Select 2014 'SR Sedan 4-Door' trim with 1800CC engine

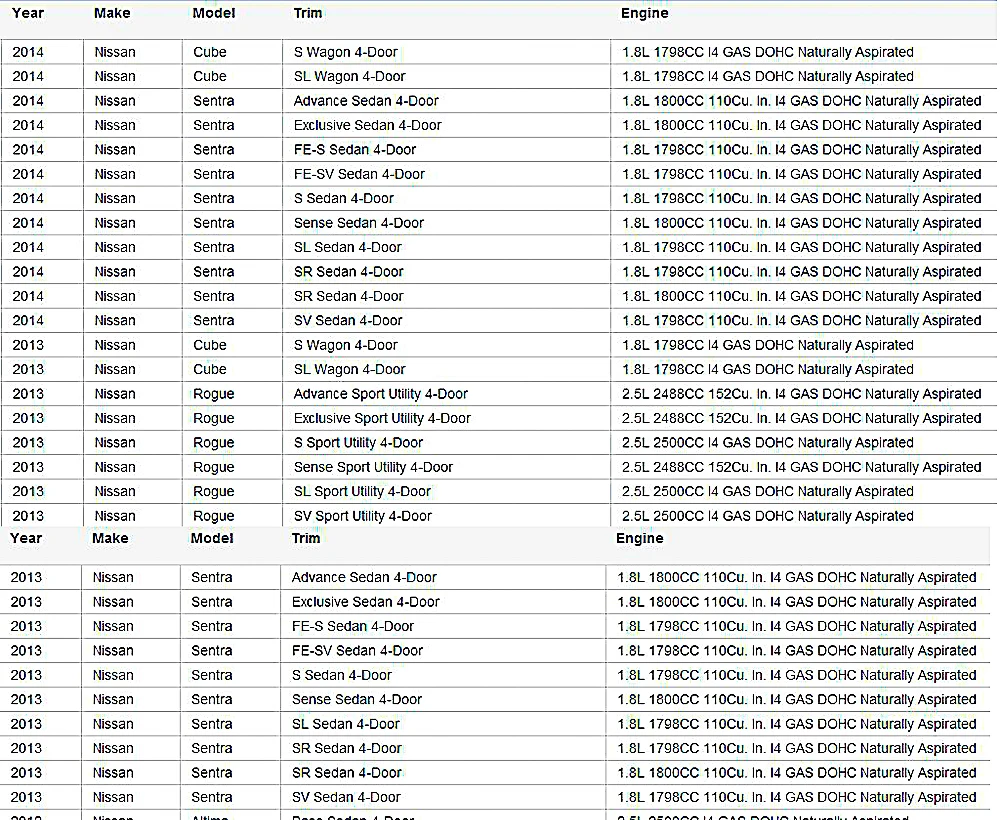(x=348, y=297)
